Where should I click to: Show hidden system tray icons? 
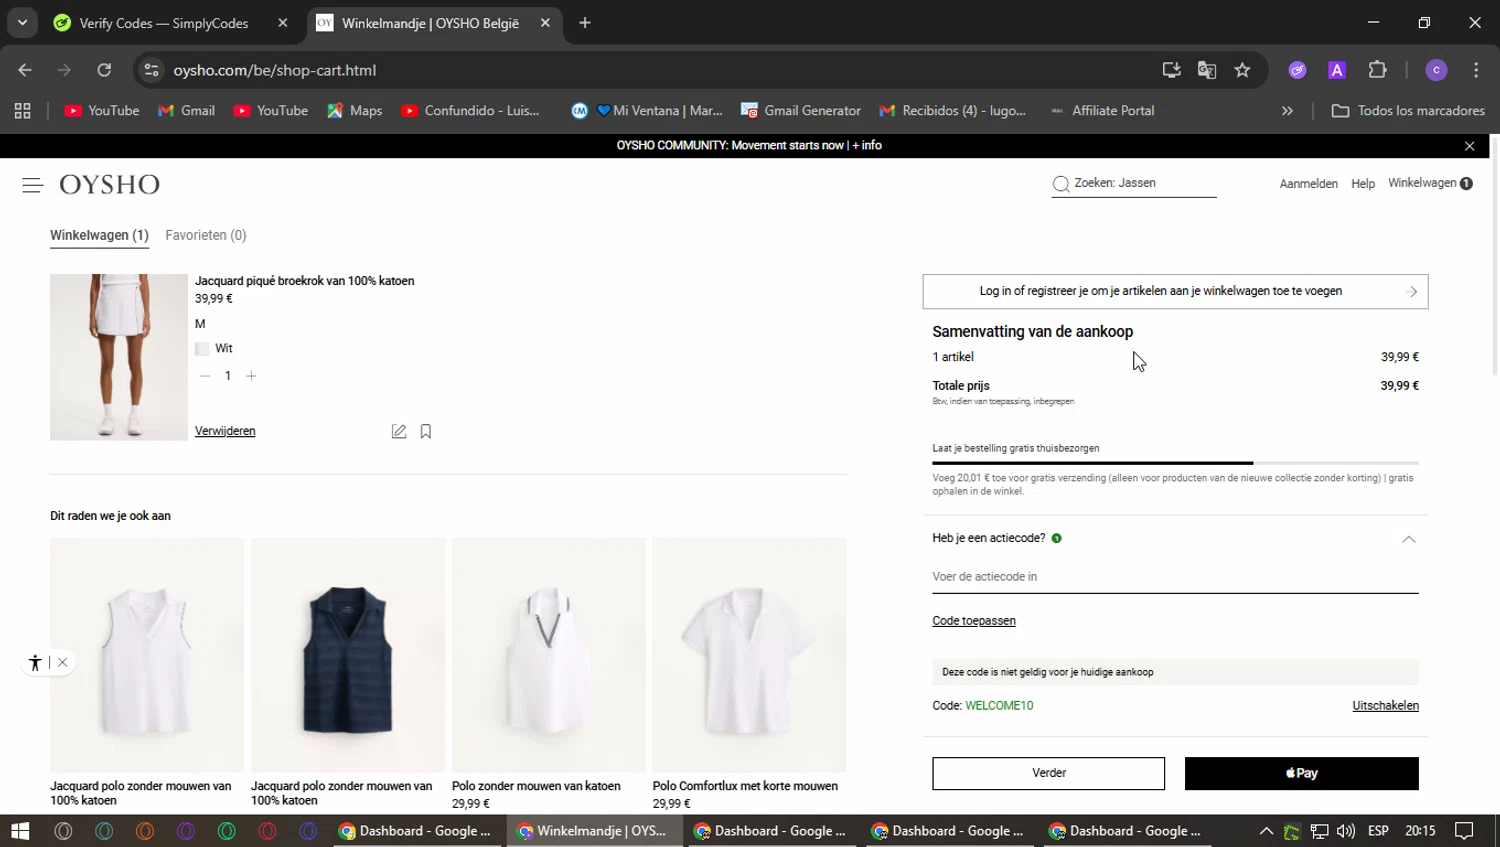[1266, 831]
